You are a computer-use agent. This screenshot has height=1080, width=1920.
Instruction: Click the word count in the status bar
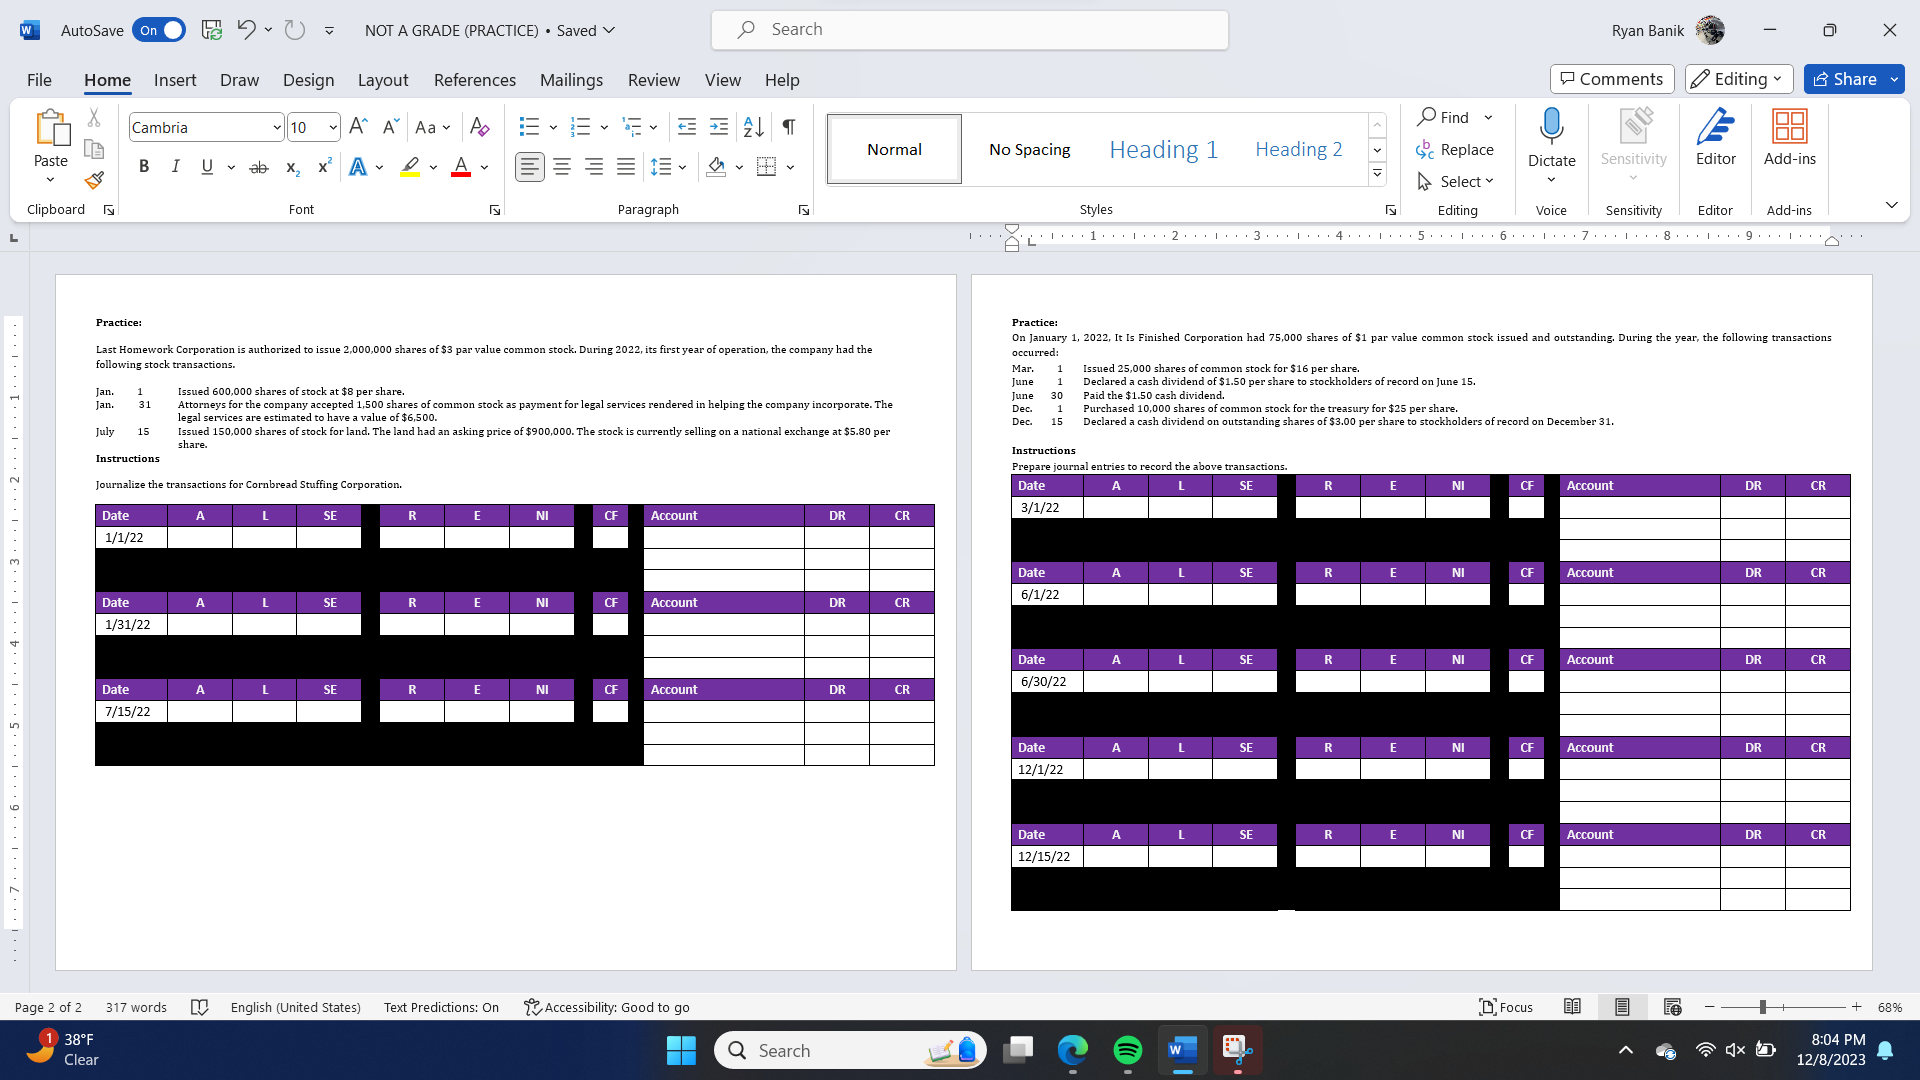(x=136, y=1007)
